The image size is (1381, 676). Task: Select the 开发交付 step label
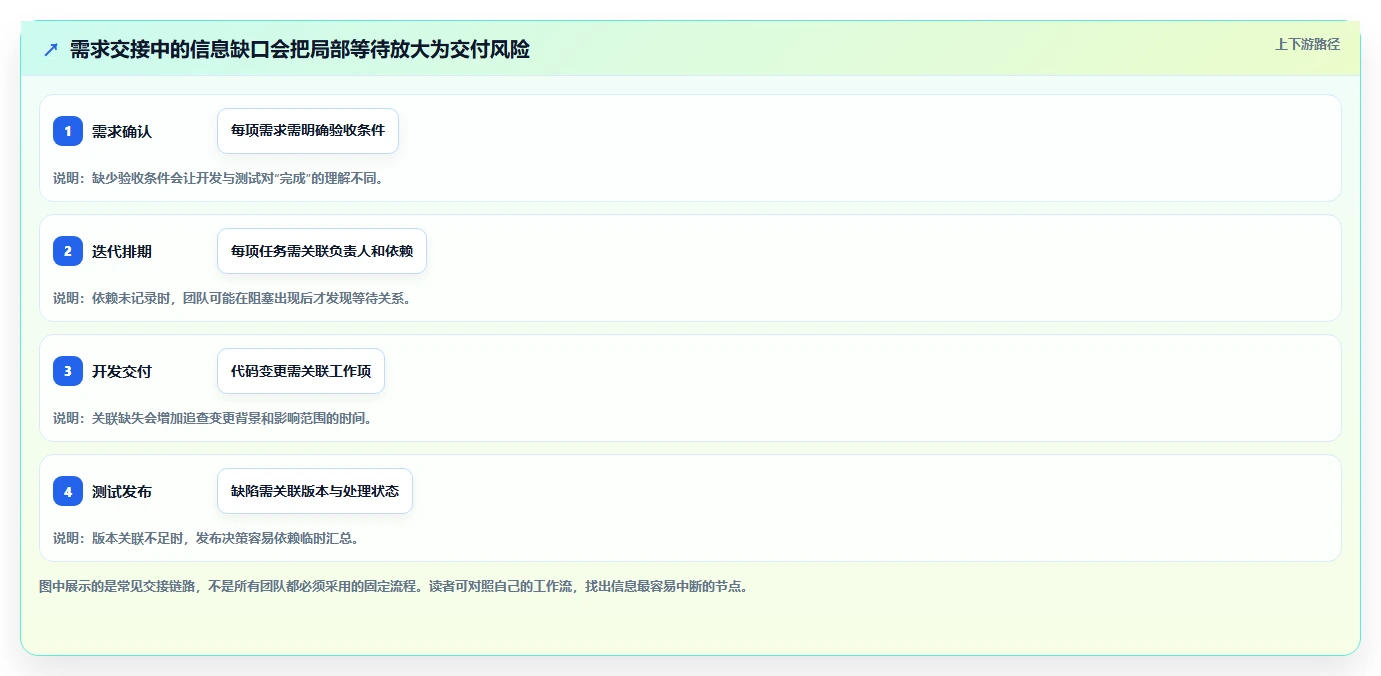[122, 371]
